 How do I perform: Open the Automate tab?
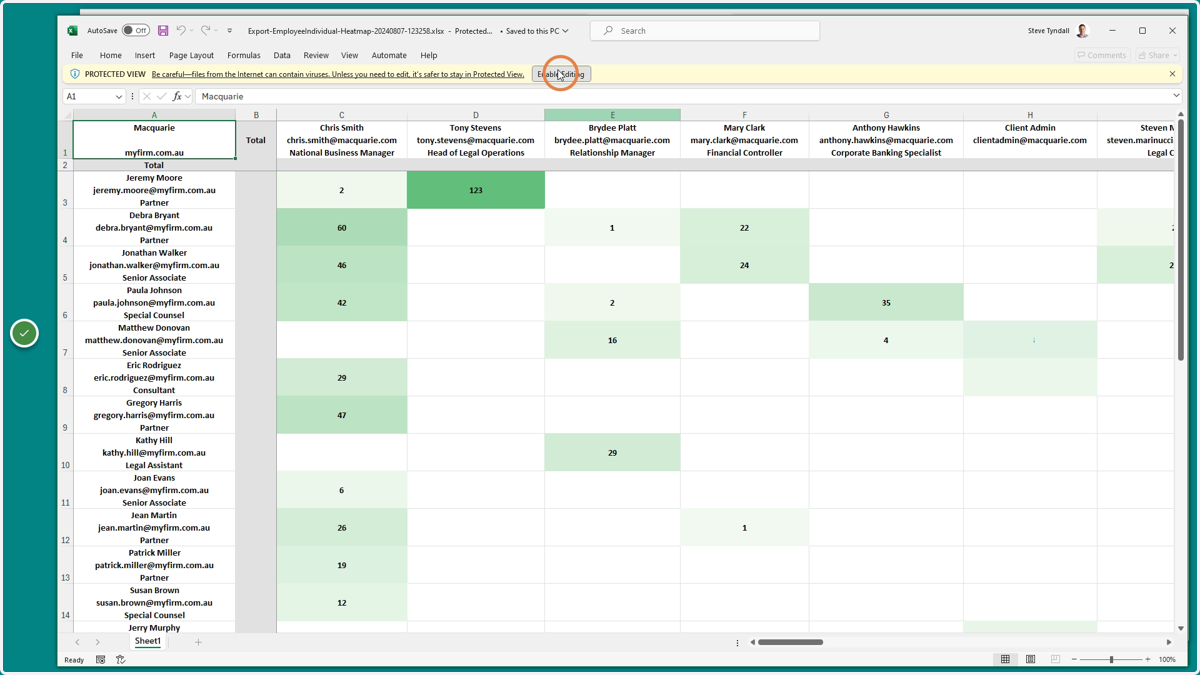389,55
